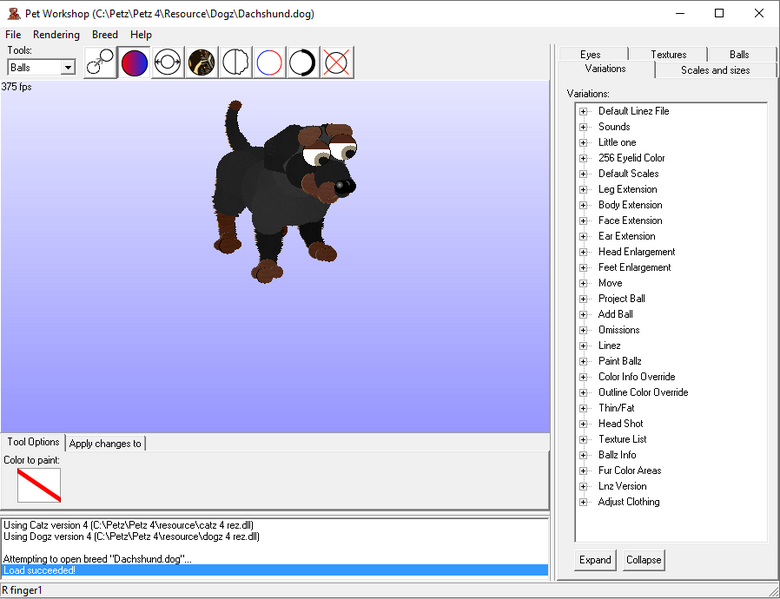Select the Texture List tree item

point(622,439)
